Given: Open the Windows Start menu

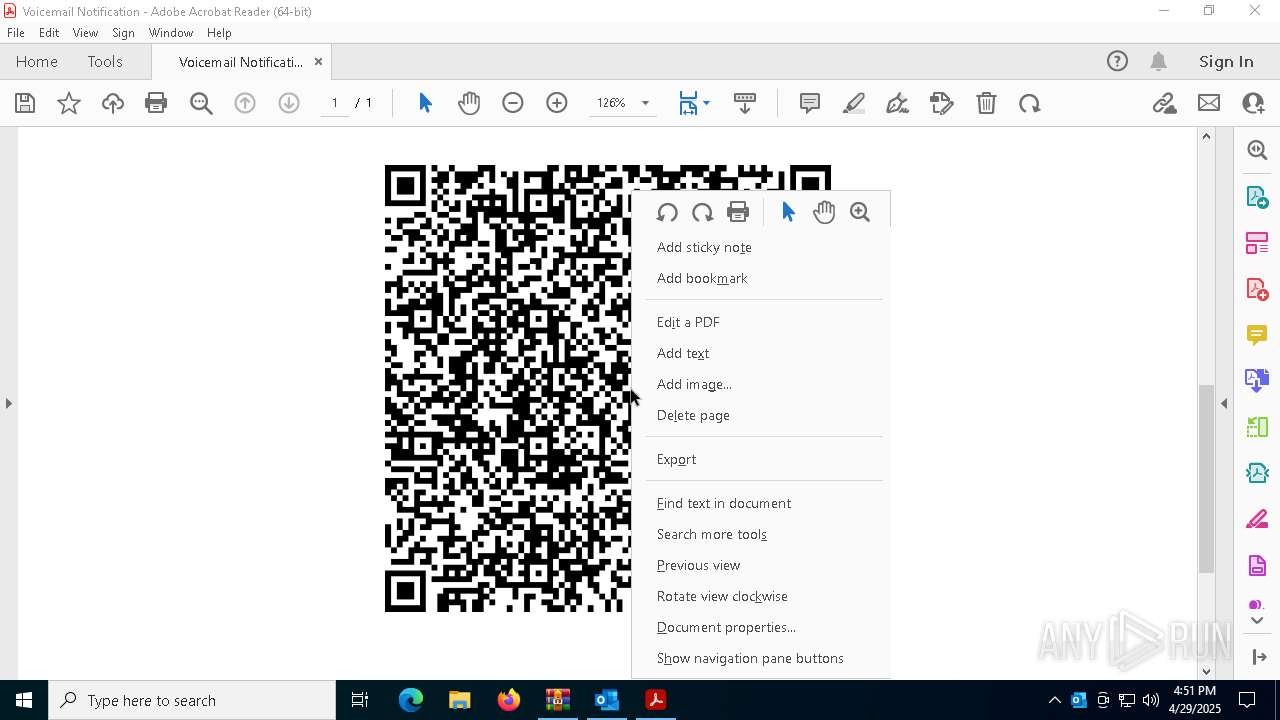Looking at the screenshot, I should click(24, 700).
